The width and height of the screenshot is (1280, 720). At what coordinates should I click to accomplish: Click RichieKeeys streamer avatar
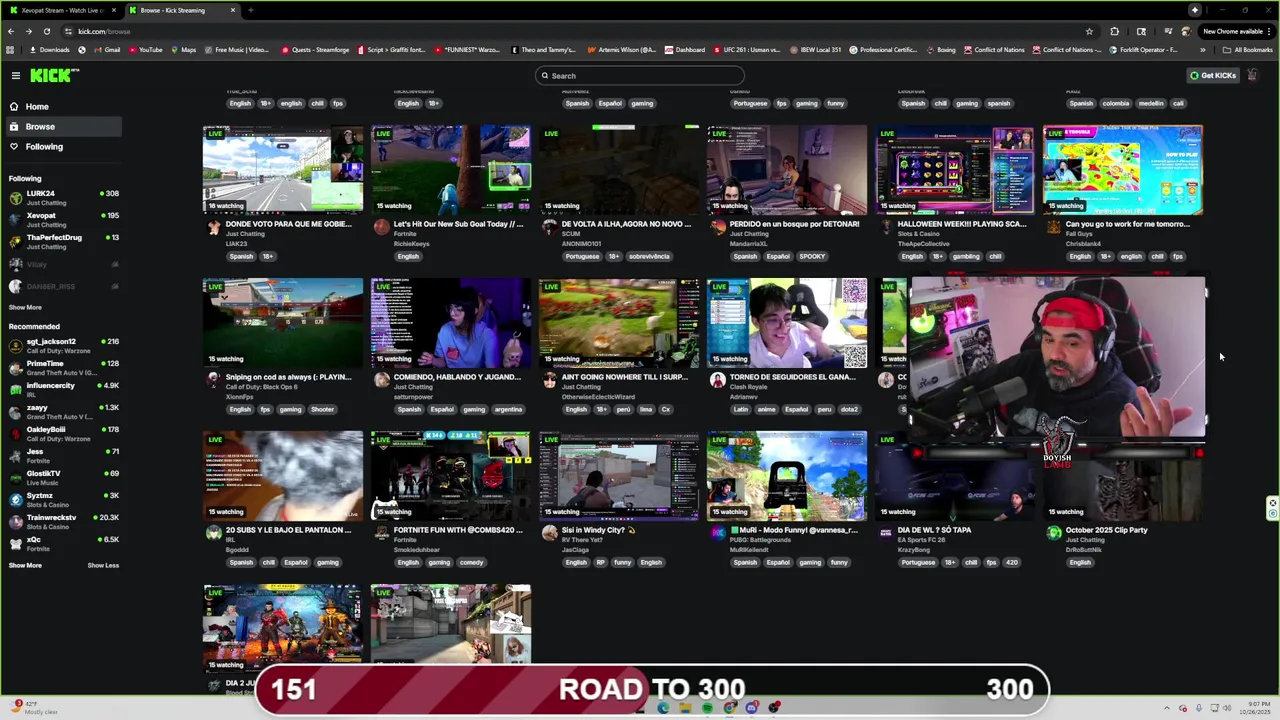(x=381, y=227)
